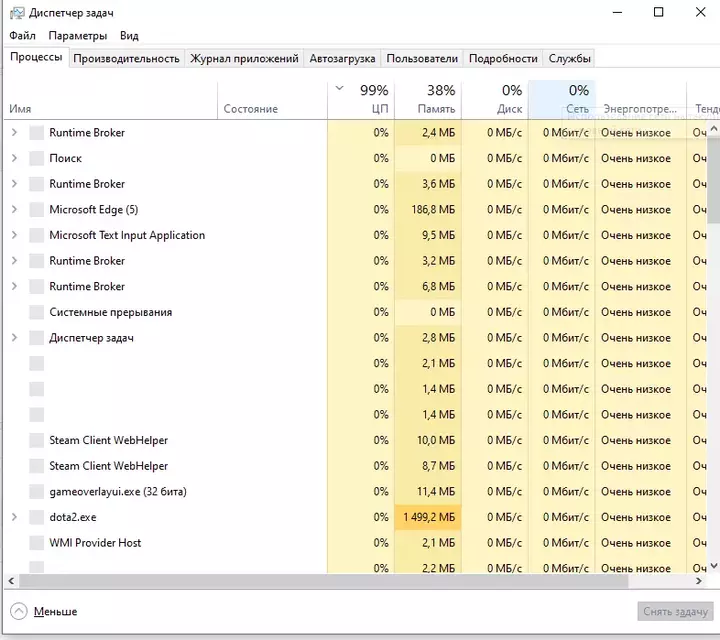Click the Меньше collapse arrow icon
The width and height of the screenshot is (720, 640).
coord(19,612)
